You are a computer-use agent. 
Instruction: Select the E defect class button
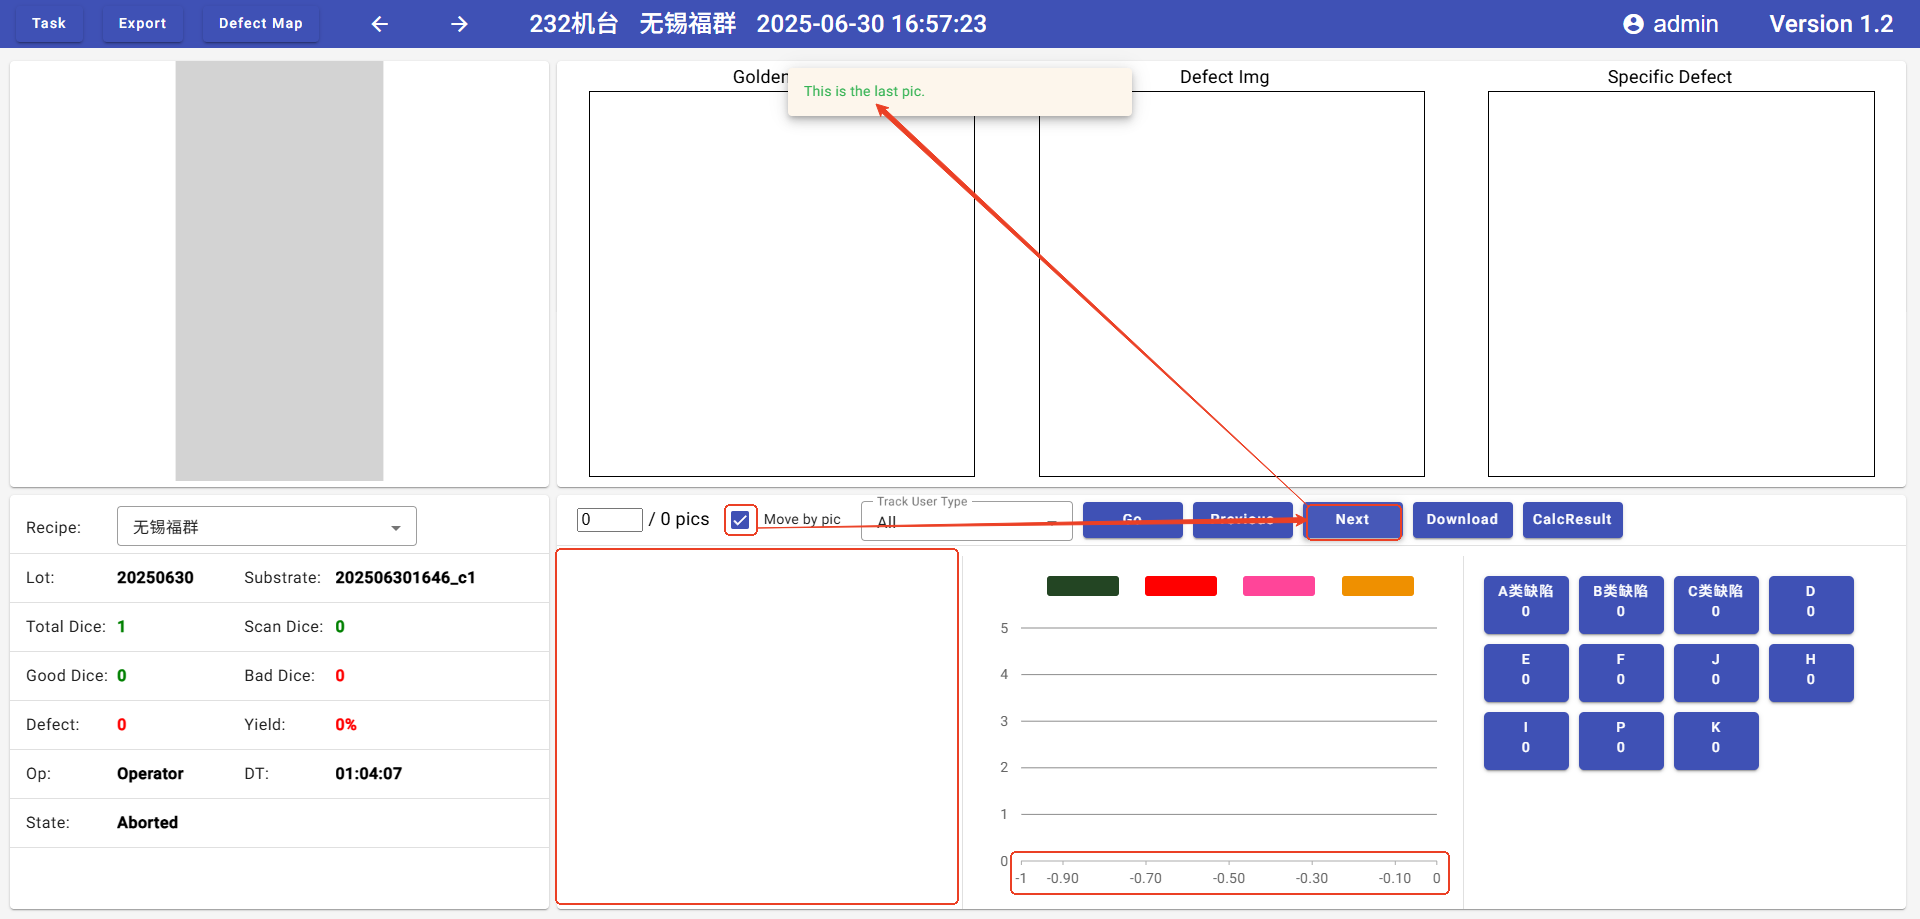click(1526, 672)
